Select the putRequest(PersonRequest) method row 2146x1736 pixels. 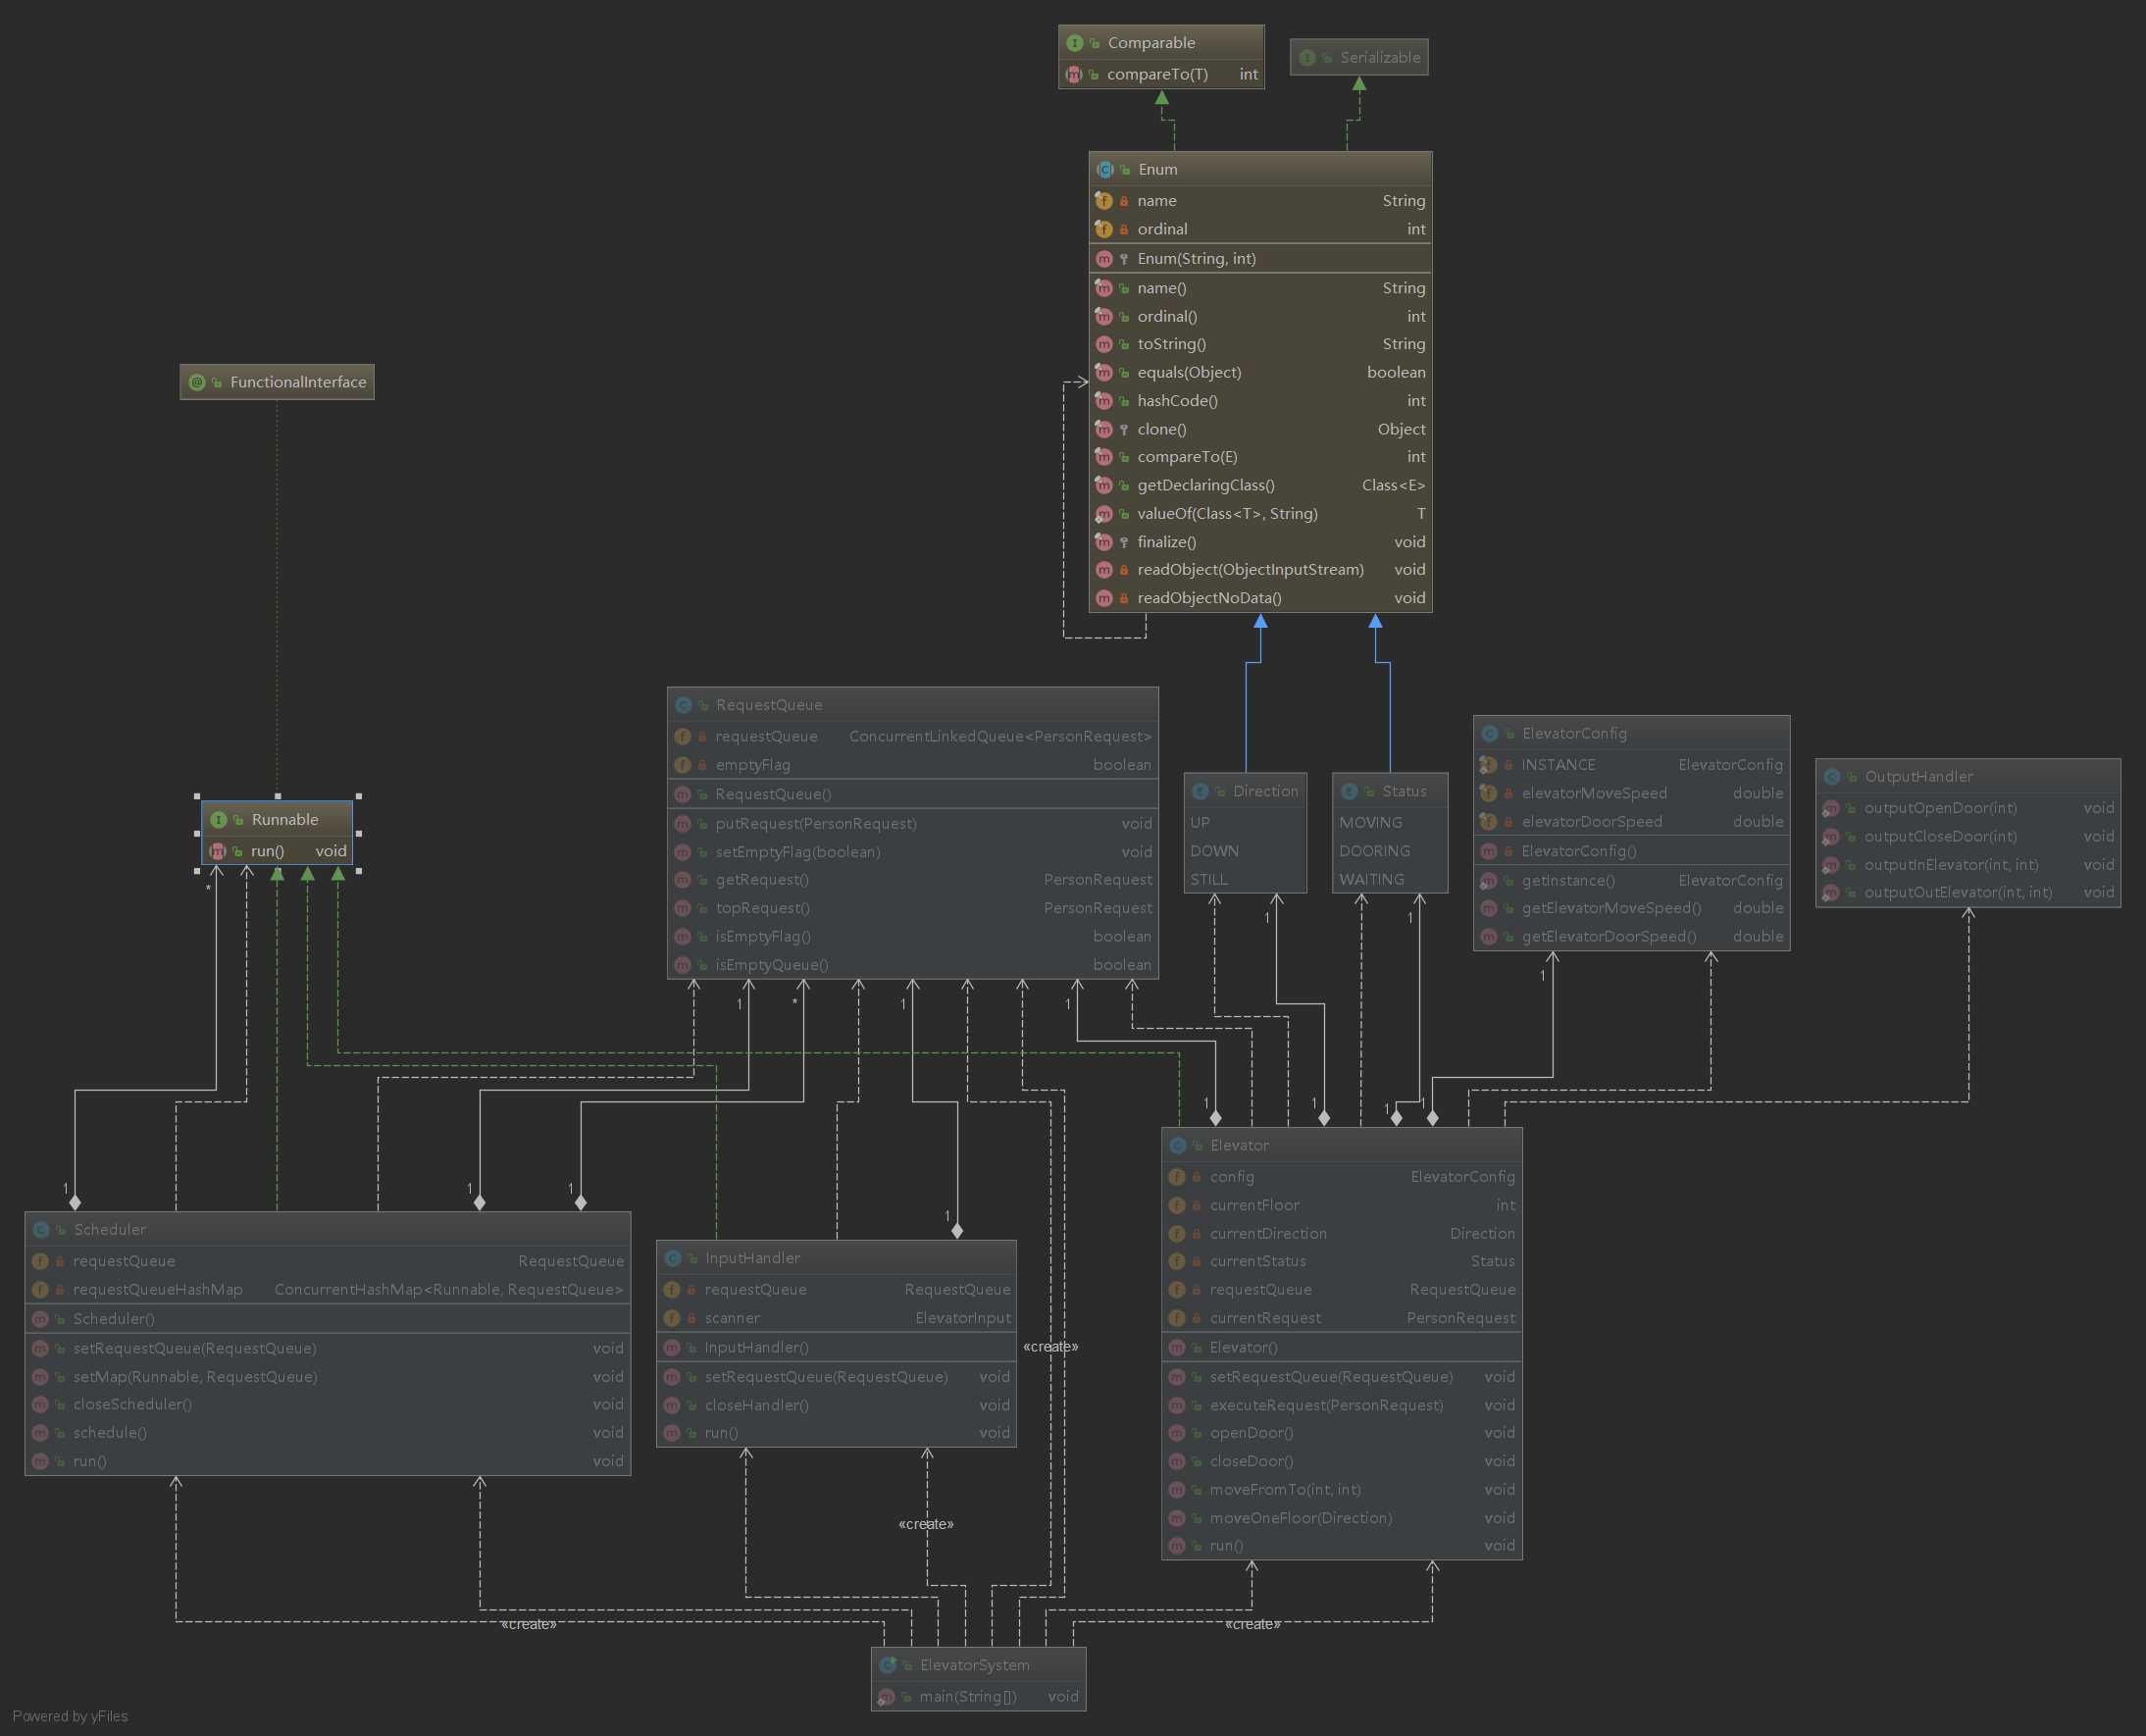[x=913, y=824]
